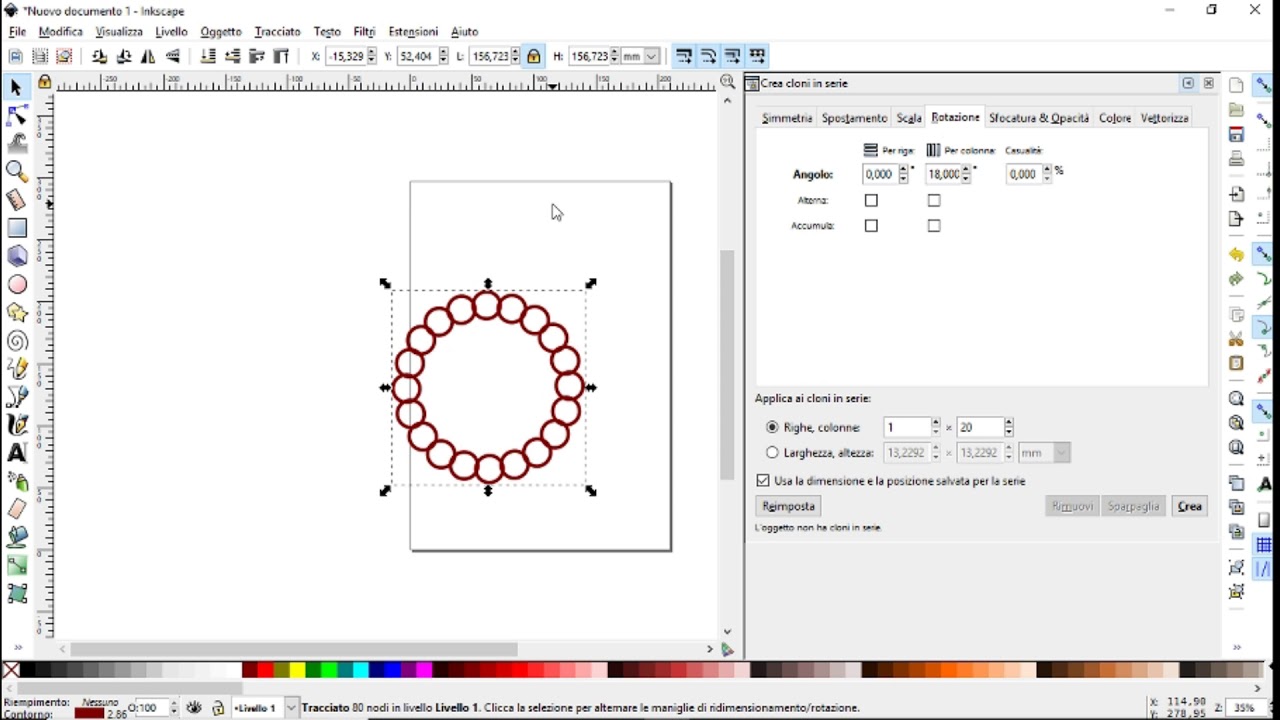Click the opacity O: input field
Image resolution: width=1280 pixels, height=720 pixels.
click(152, 708)
